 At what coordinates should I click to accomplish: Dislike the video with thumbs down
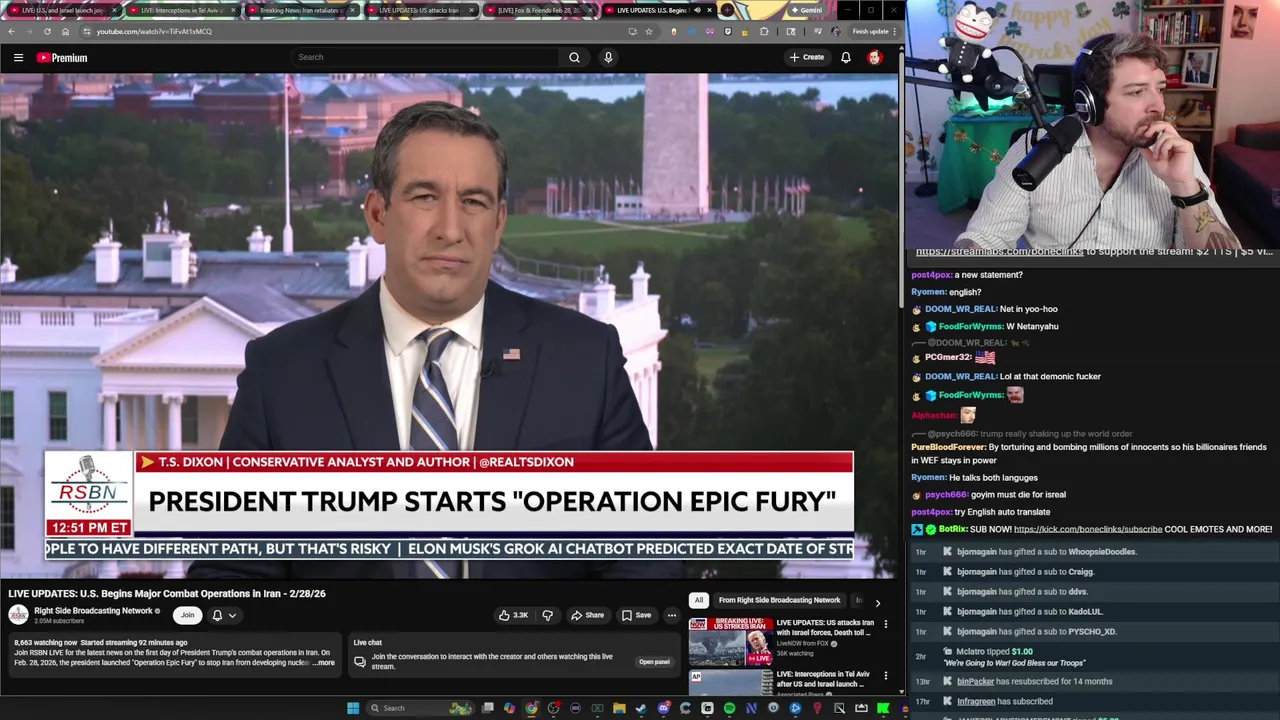click(547, 615)
